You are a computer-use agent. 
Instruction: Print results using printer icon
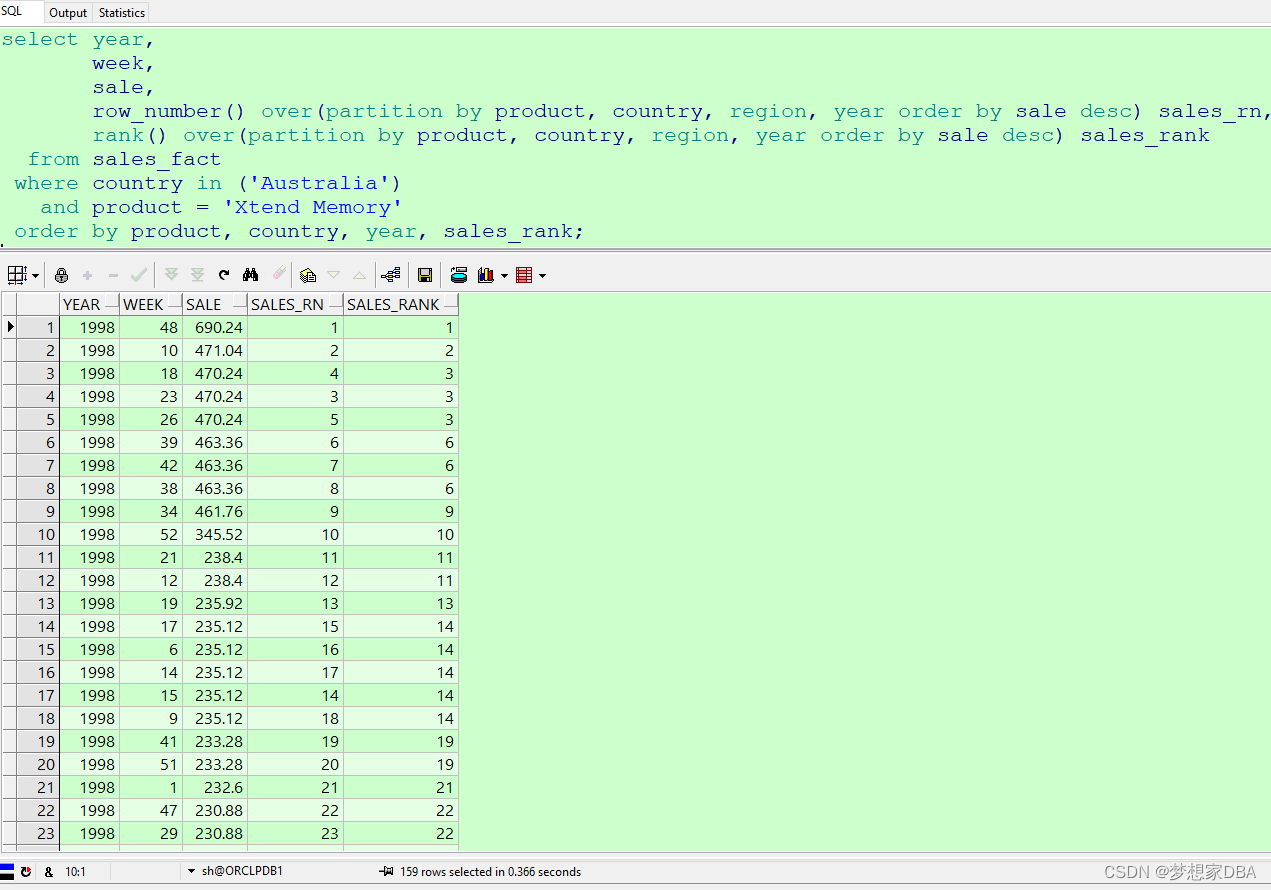point(458,275)
